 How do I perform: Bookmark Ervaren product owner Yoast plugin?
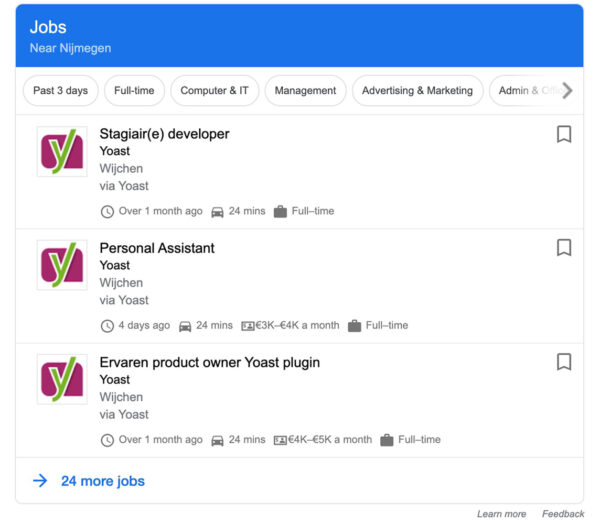pos(564,362)
